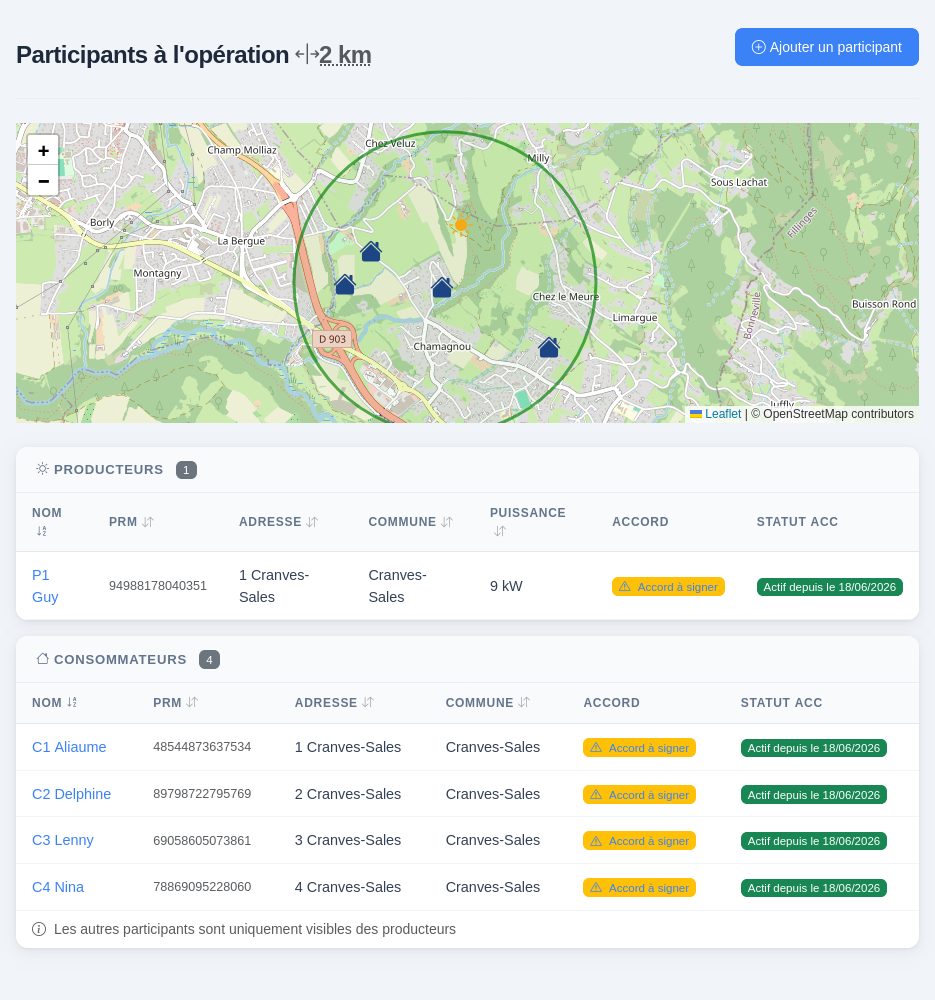This screenshot has width=935, height=1000.
Task: Sort consumers table by Commune
Action: (x=524, y=702)
